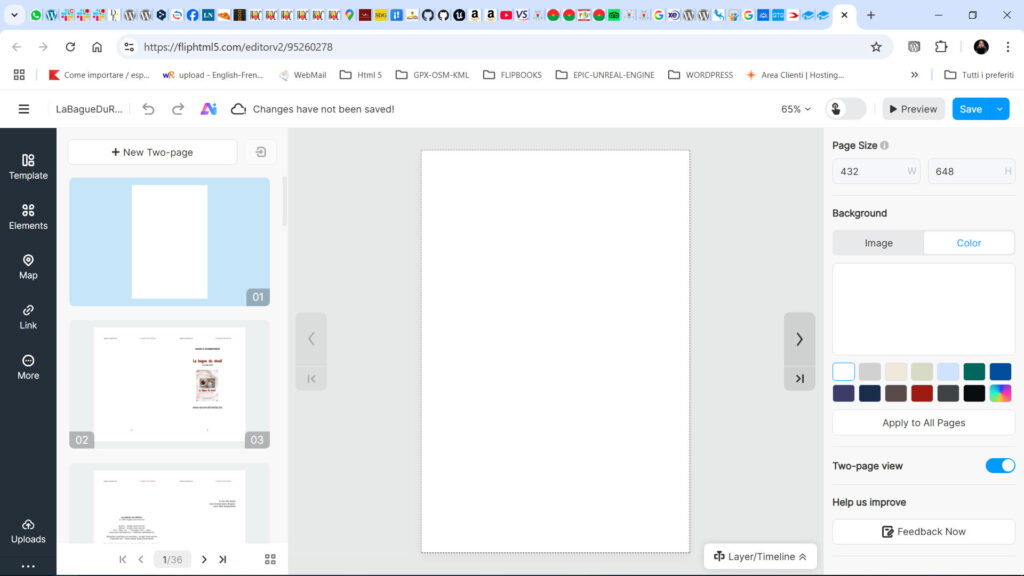Click the Preview button
The width and height of the screenshot is (1024, 576).
(913, 109)
